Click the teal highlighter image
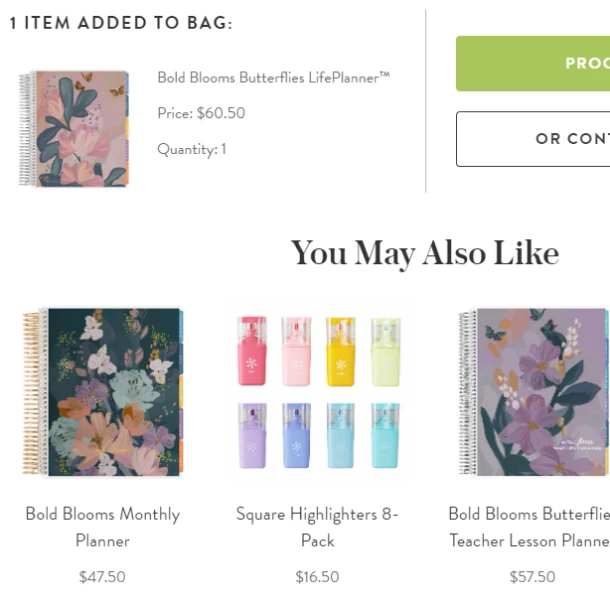Viewport: 610px width, 610px height. [386, 436]
